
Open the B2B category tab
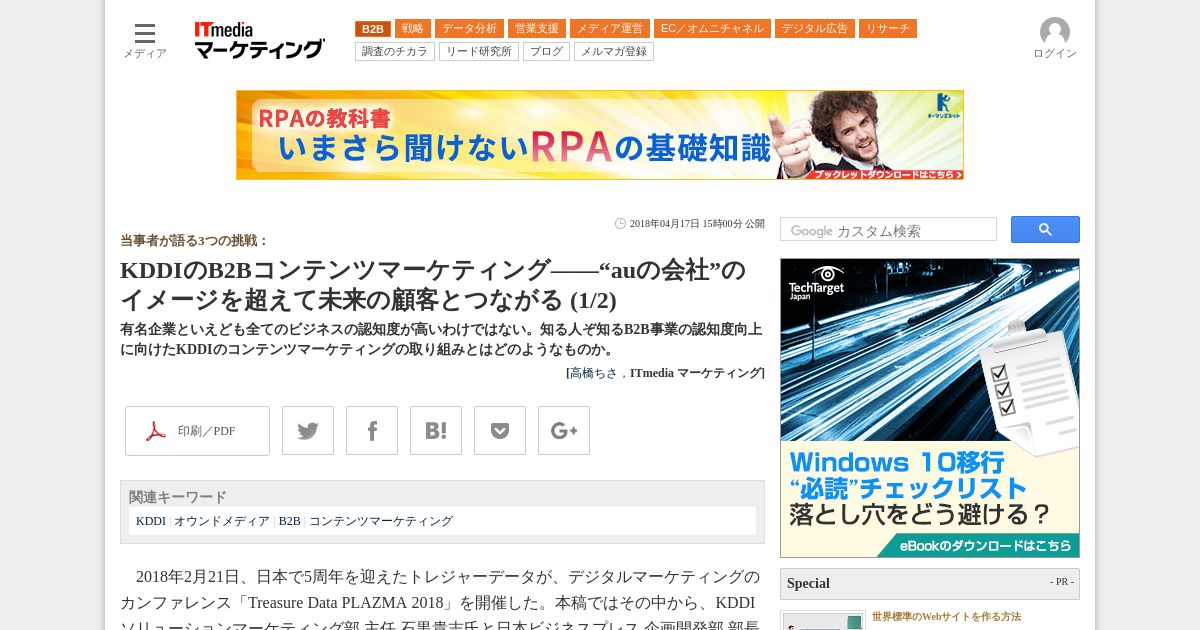[x=373, y=29]
